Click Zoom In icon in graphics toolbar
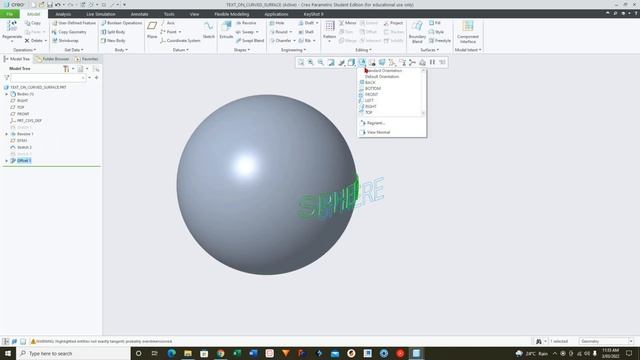Screen dimensions: 640x360 coord(311,62)
